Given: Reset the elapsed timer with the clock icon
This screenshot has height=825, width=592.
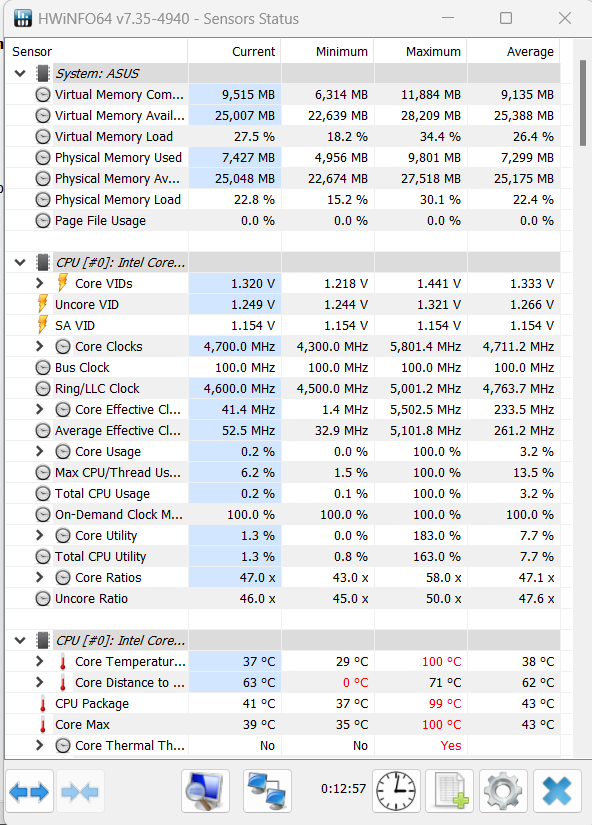Looking at the screenshot, I should coord(396,791).
